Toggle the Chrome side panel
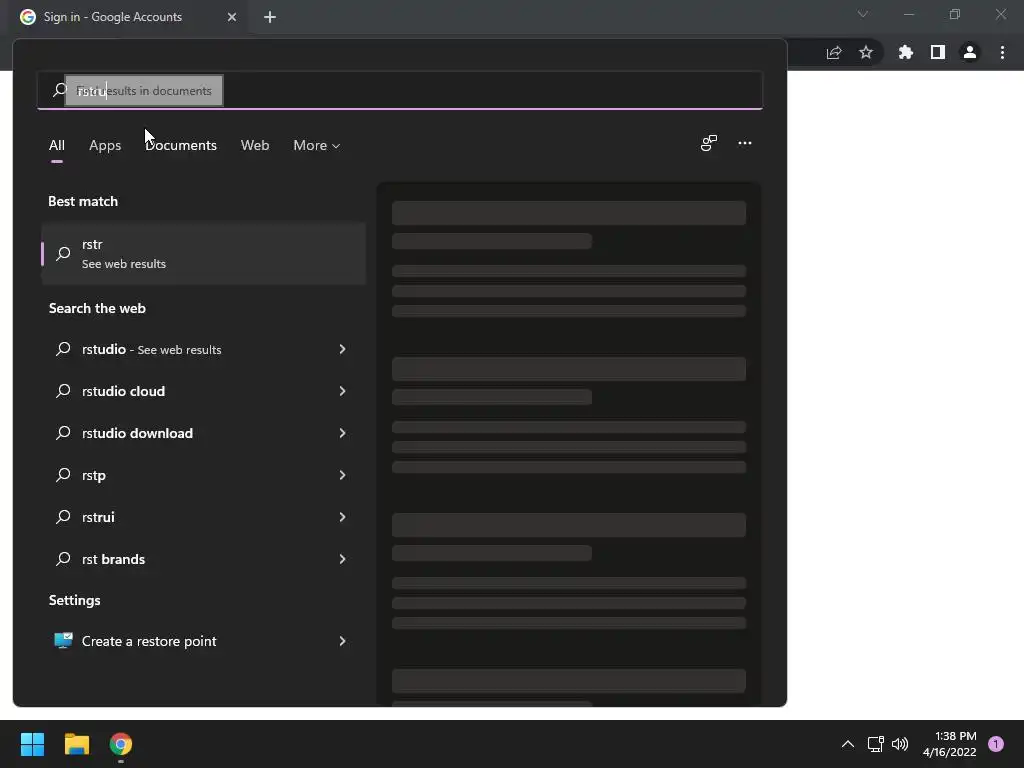Image resolution: width=1024 pixels, height=768 pixels. (938, 52)
